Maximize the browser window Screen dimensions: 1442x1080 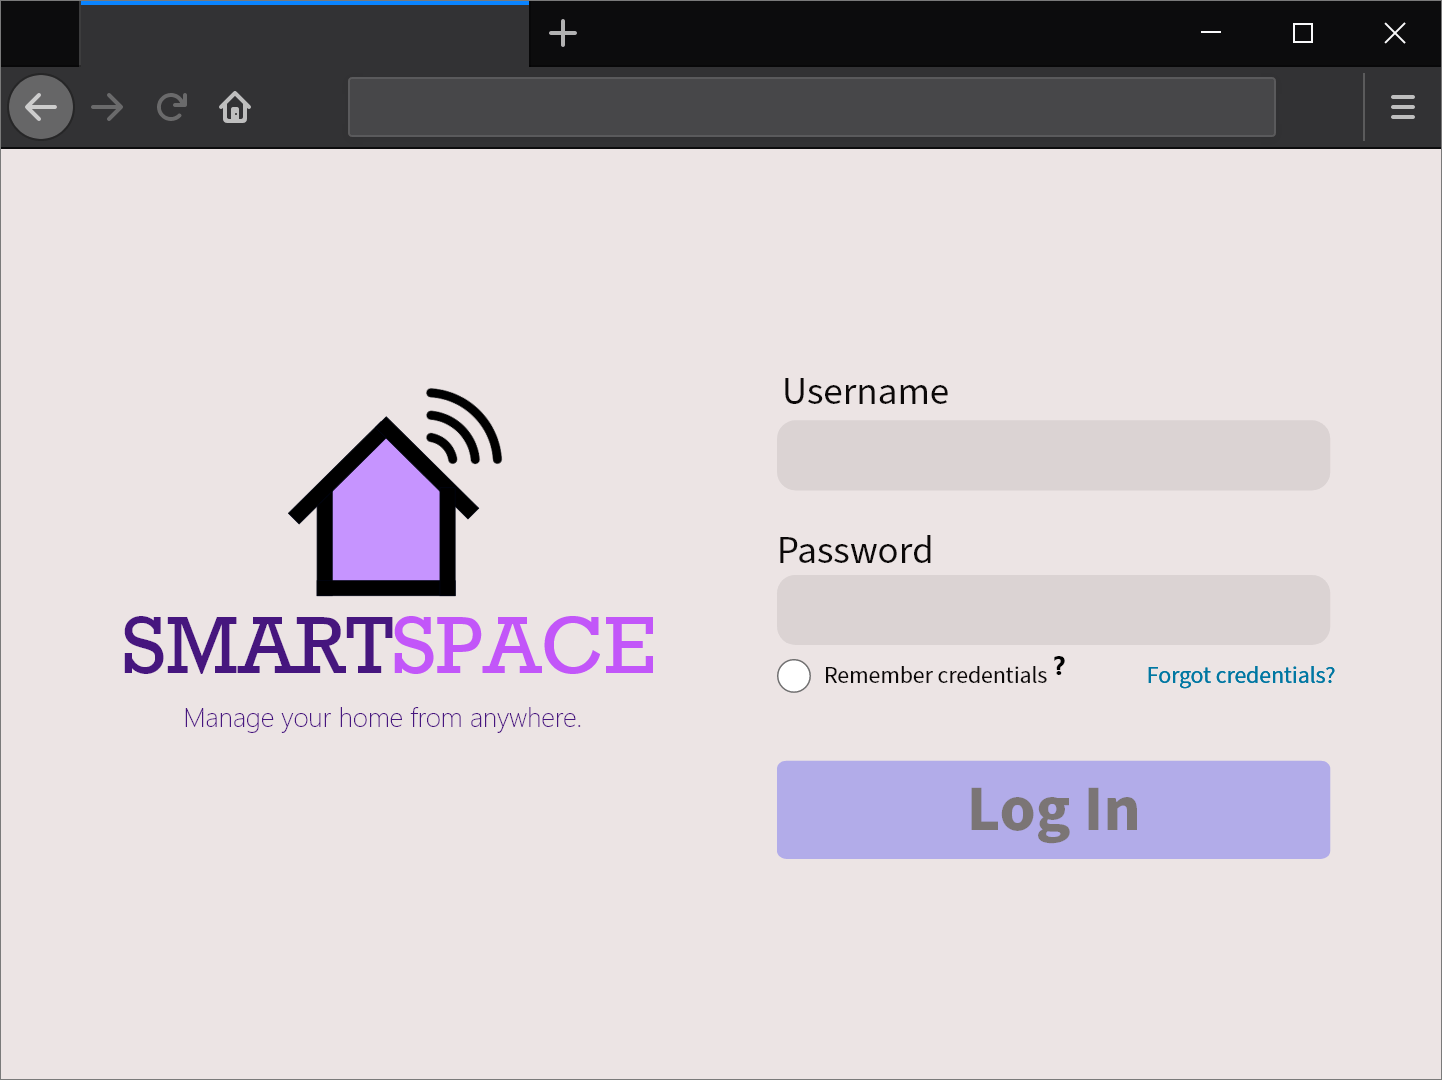(x=1302, y=33)
